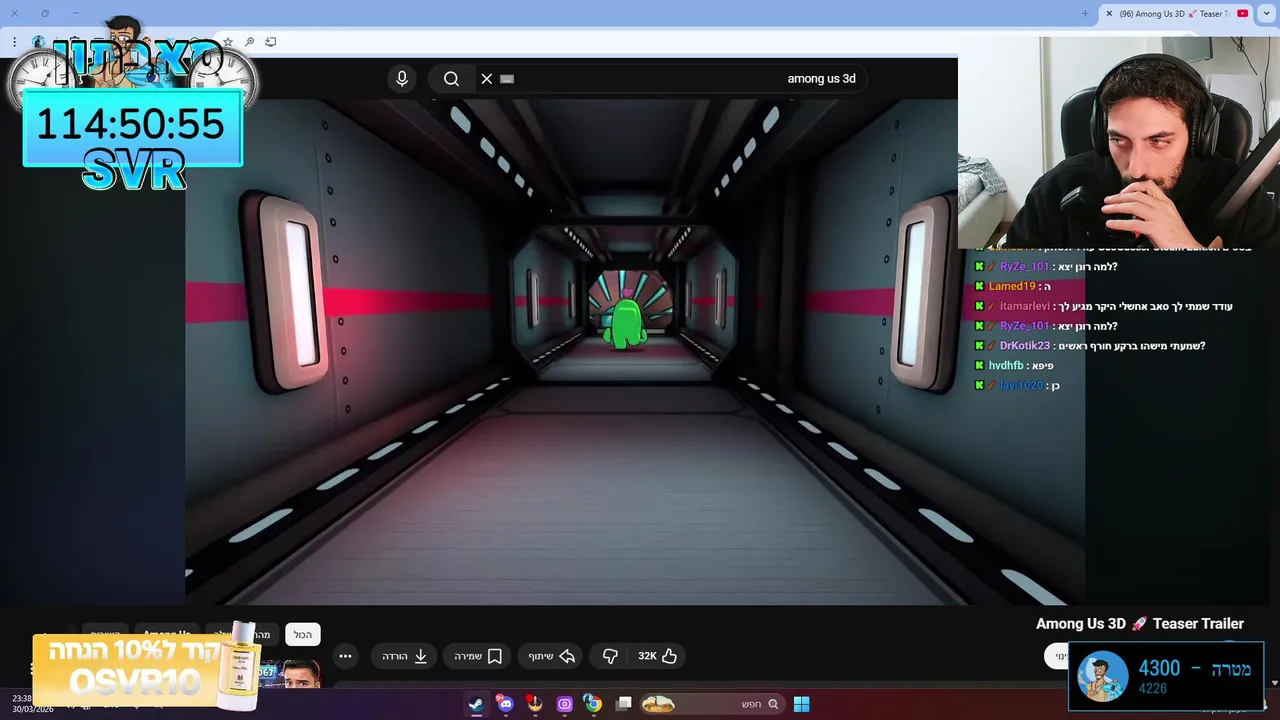Activate YouTube voice search microphone
The height and width of the screenshot is (720, 1280).
click(x=402, y=79)
